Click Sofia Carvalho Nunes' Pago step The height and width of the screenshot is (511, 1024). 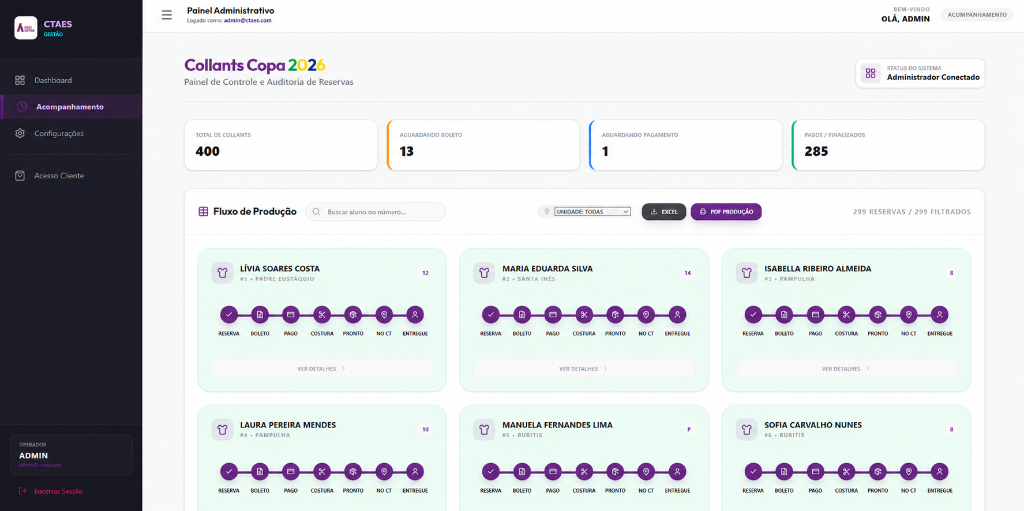(x=815, y=472)
